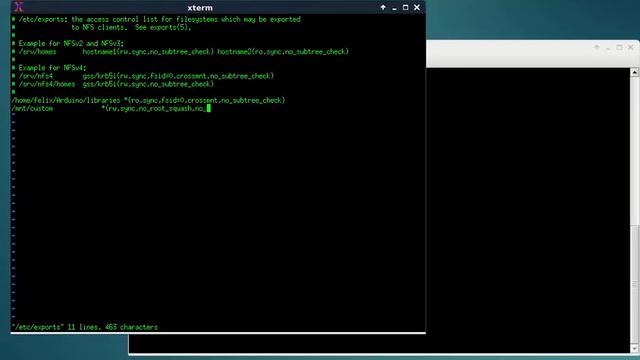Click the '/srv/homes' example path
The image size is (640, 360).
[x=38, y=52]
